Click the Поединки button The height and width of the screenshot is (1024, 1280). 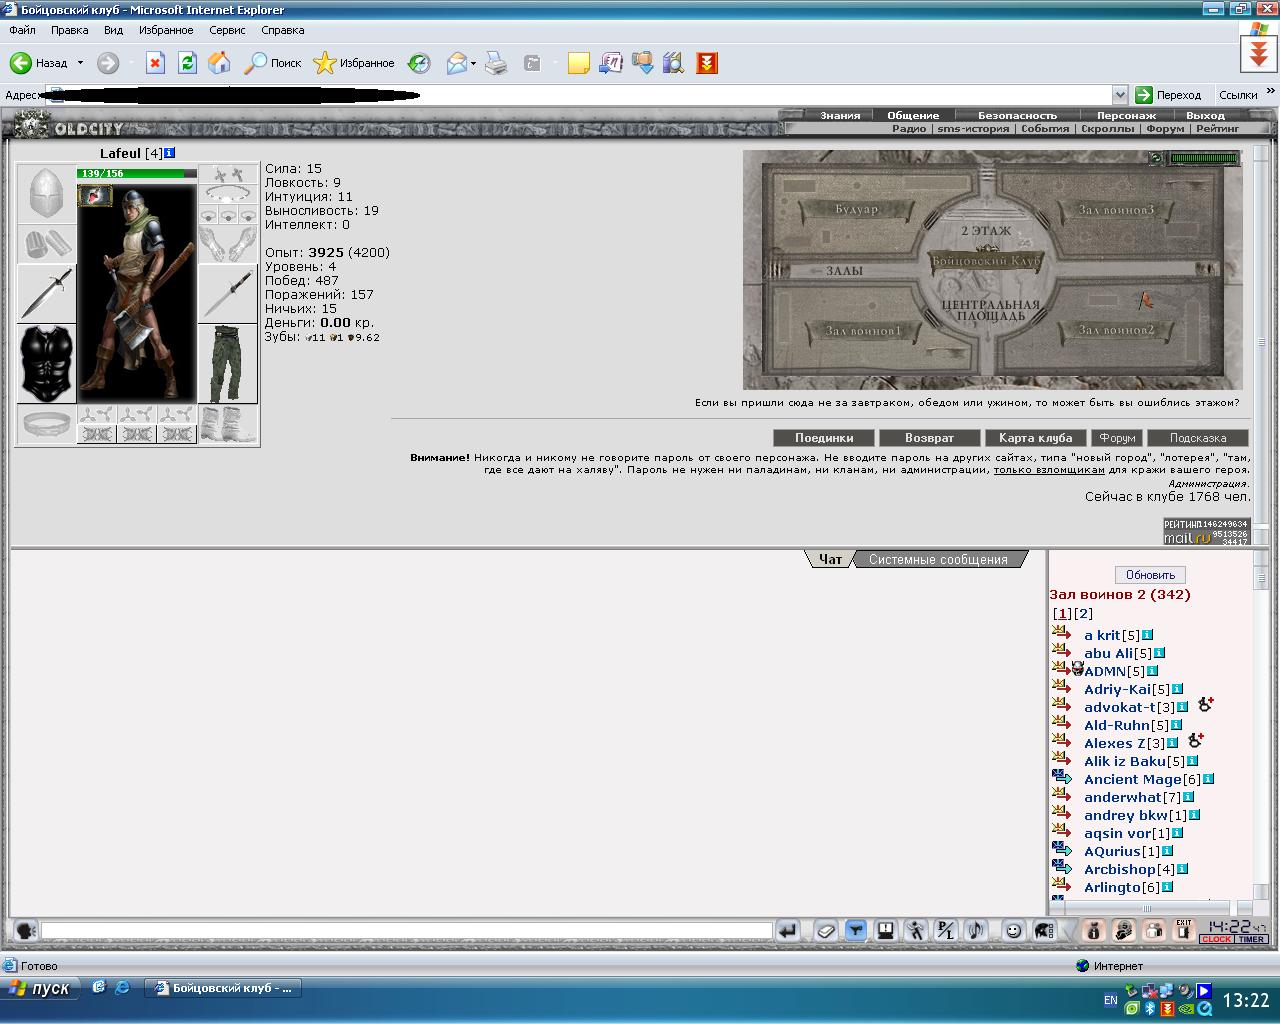[x=824, y=438]
